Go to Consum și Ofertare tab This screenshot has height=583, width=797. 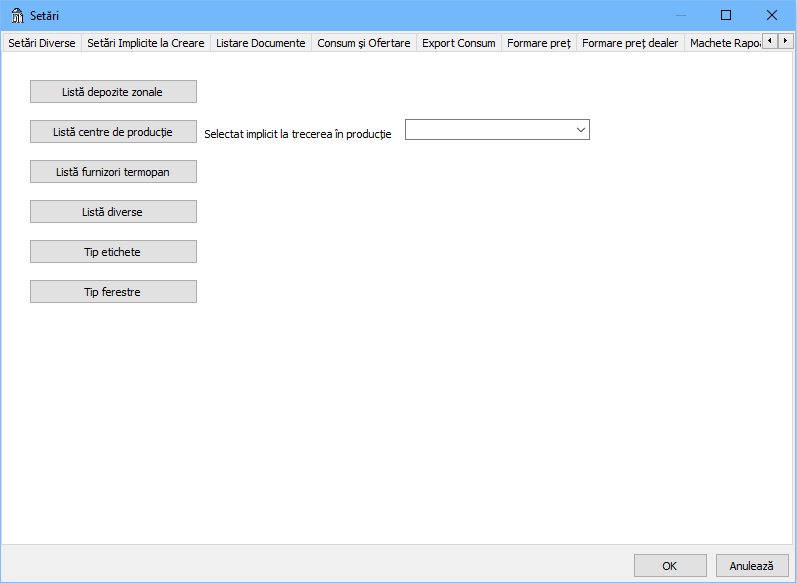364,43
